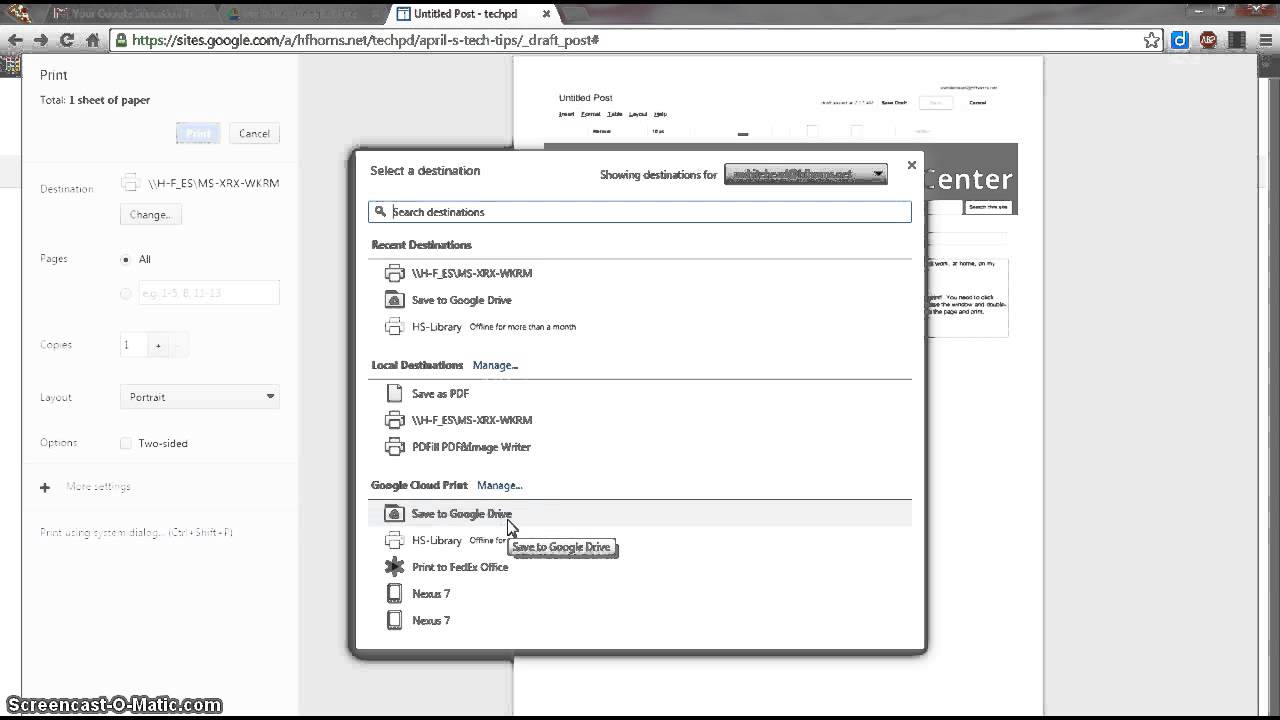Click the first Nexus 7 device icon

[x=394, y=593]
